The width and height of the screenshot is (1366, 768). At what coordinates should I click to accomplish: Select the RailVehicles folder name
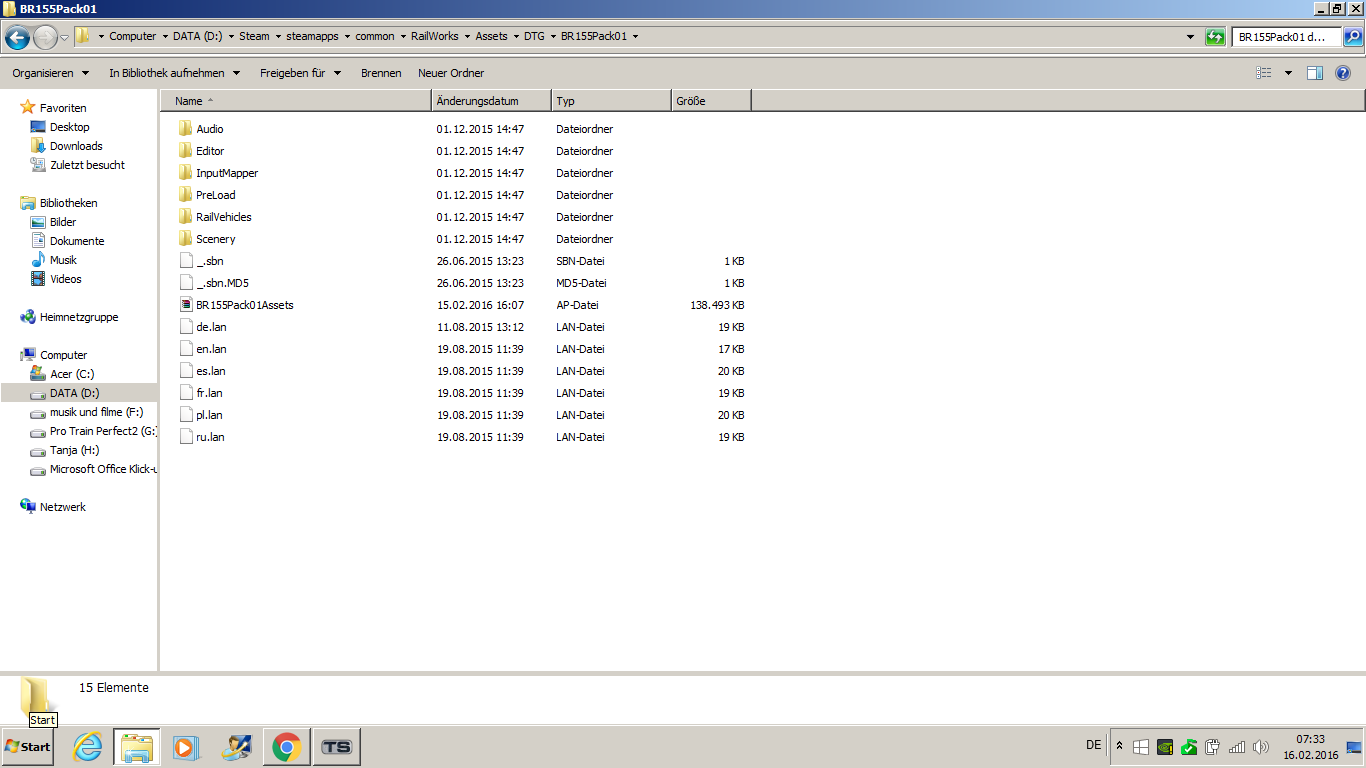(x=224, y=217)
